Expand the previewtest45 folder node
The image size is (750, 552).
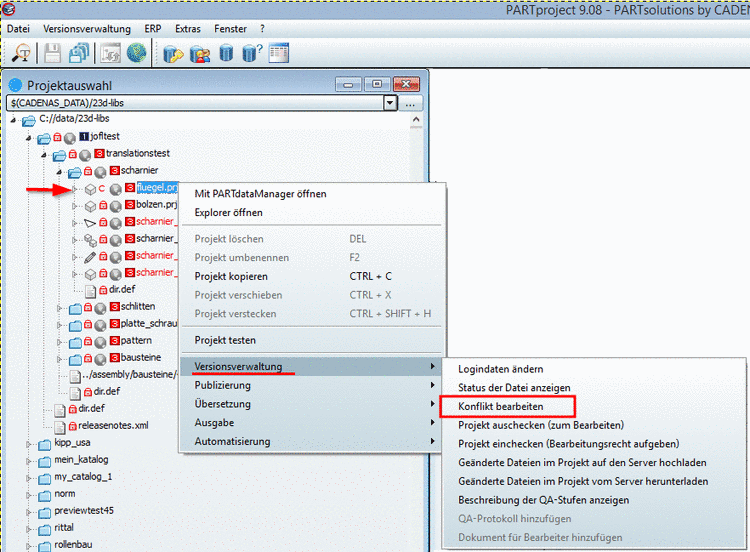point(29,513)
